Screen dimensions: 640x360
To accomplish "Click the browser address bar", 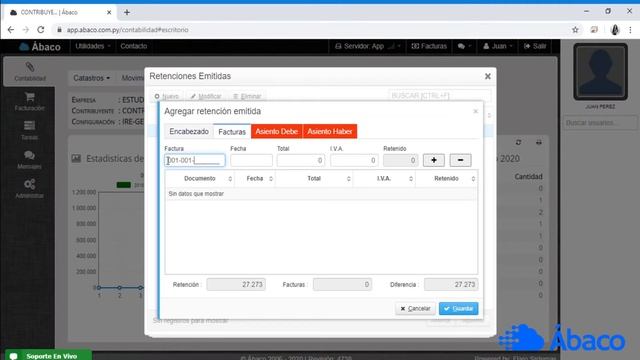I will pos(310,30).
